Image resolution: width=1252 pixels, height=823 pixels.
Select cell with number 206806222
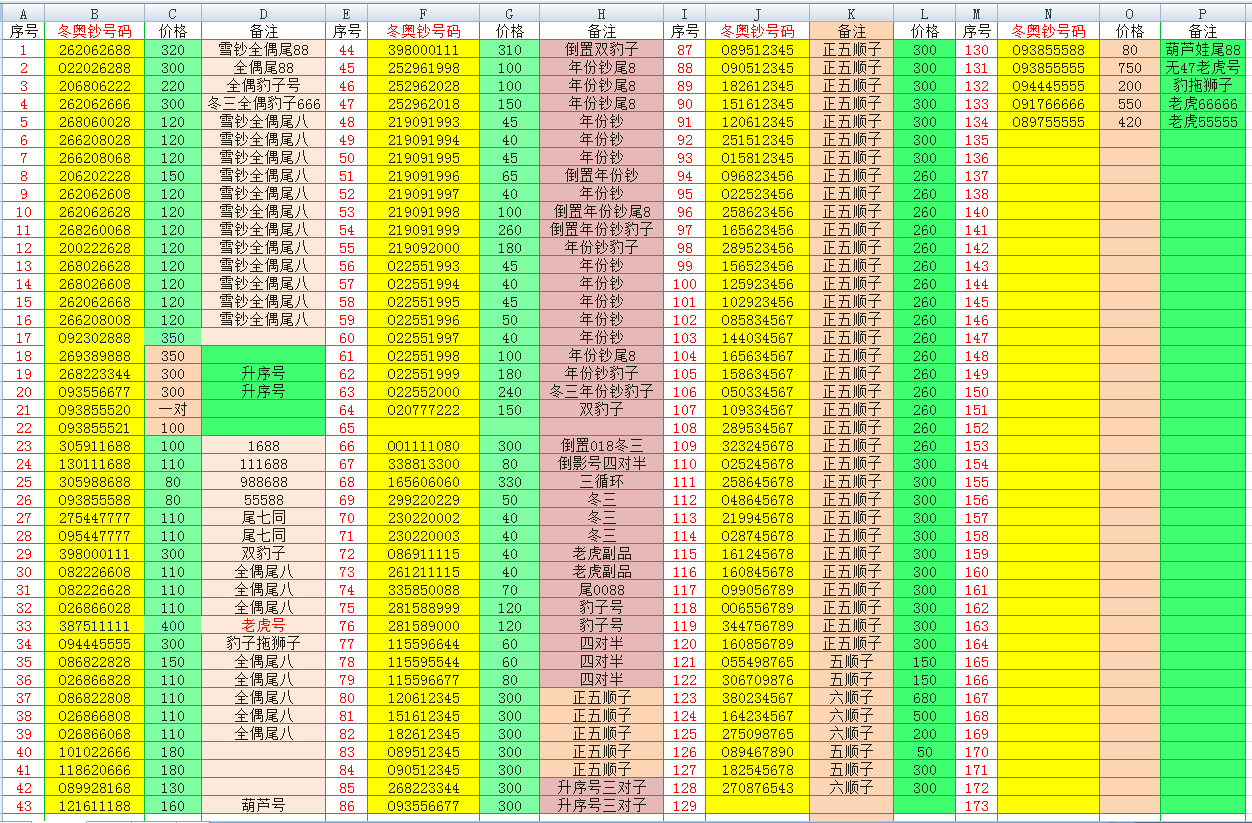[x=94, y=86]
